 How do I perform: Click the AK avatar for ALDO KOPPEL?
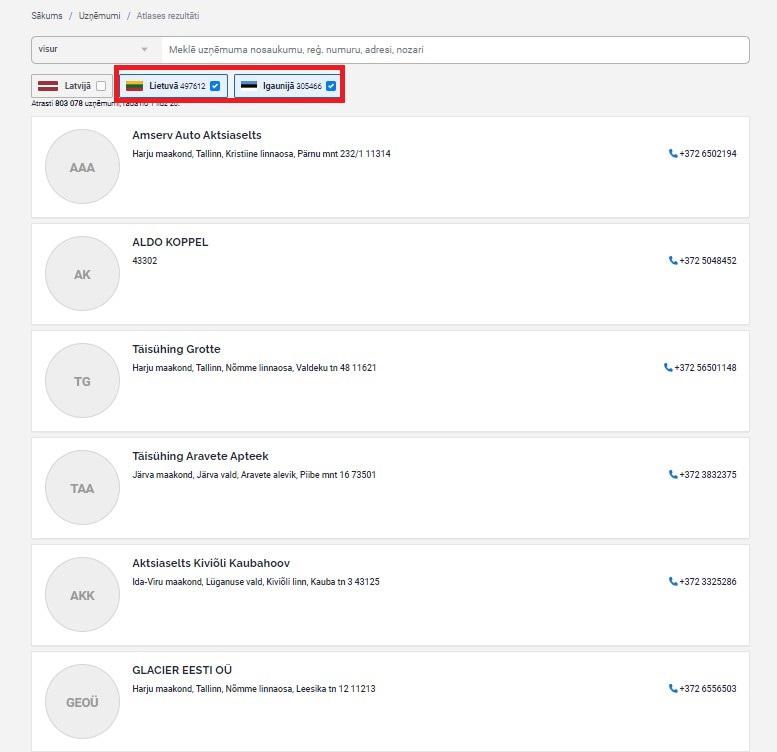point(82,274)
